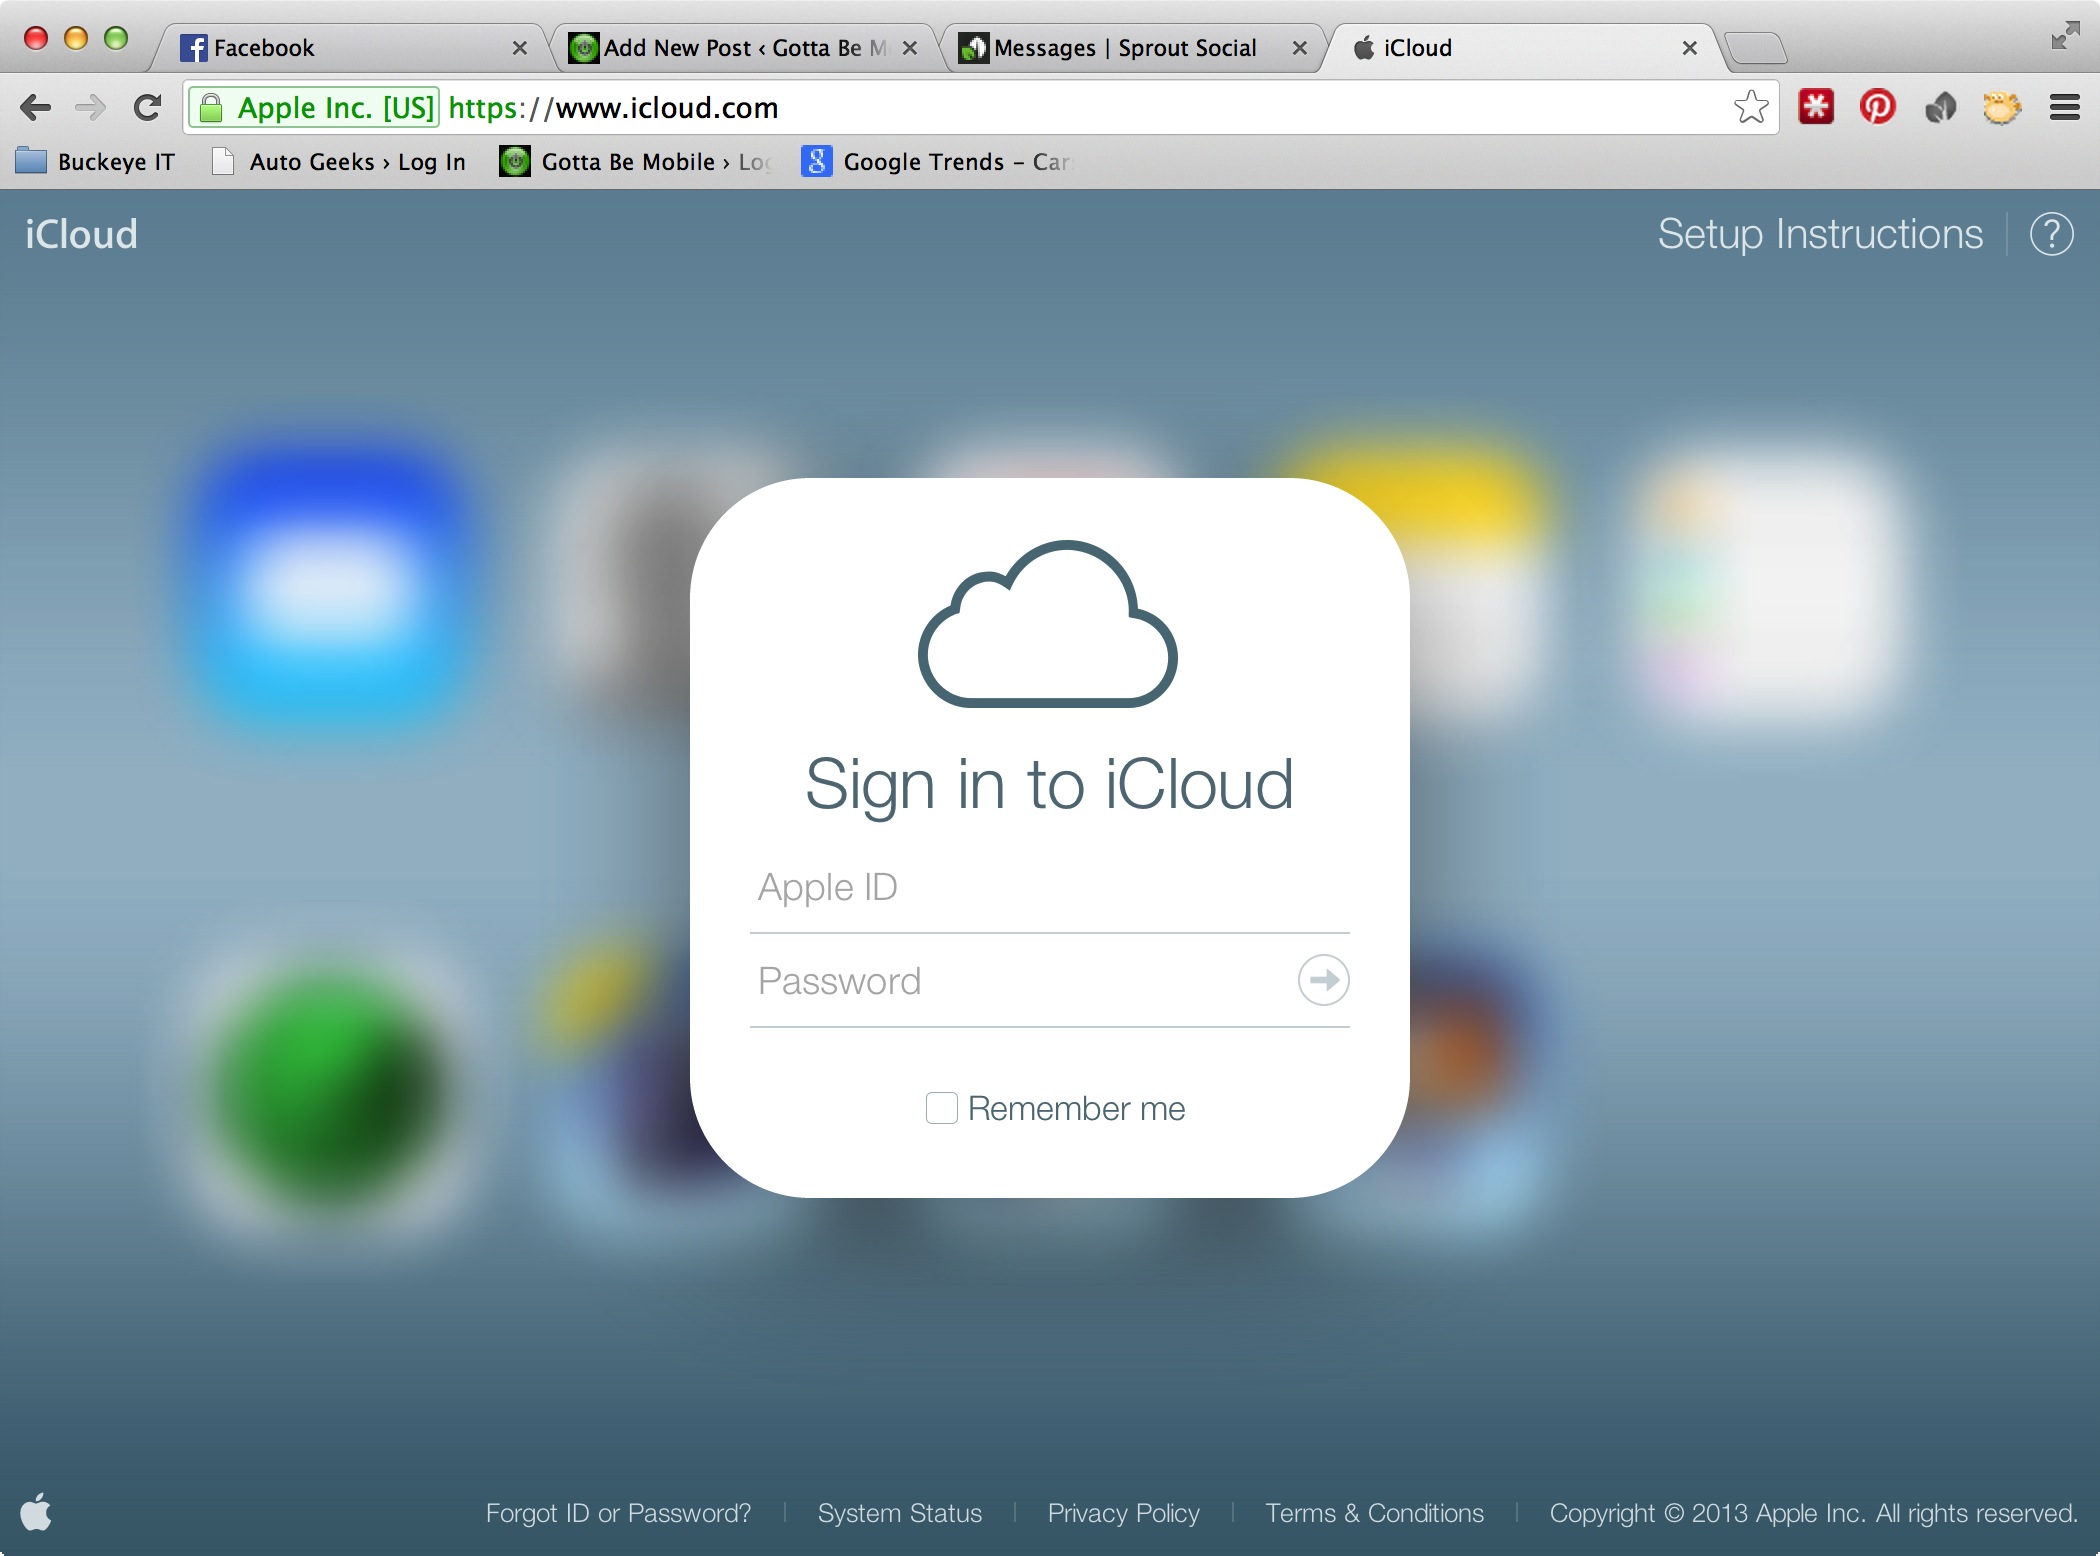Click the Apple logo in footer
This screenshot has height=1556, width=2100.
(x=36, y=1511)
